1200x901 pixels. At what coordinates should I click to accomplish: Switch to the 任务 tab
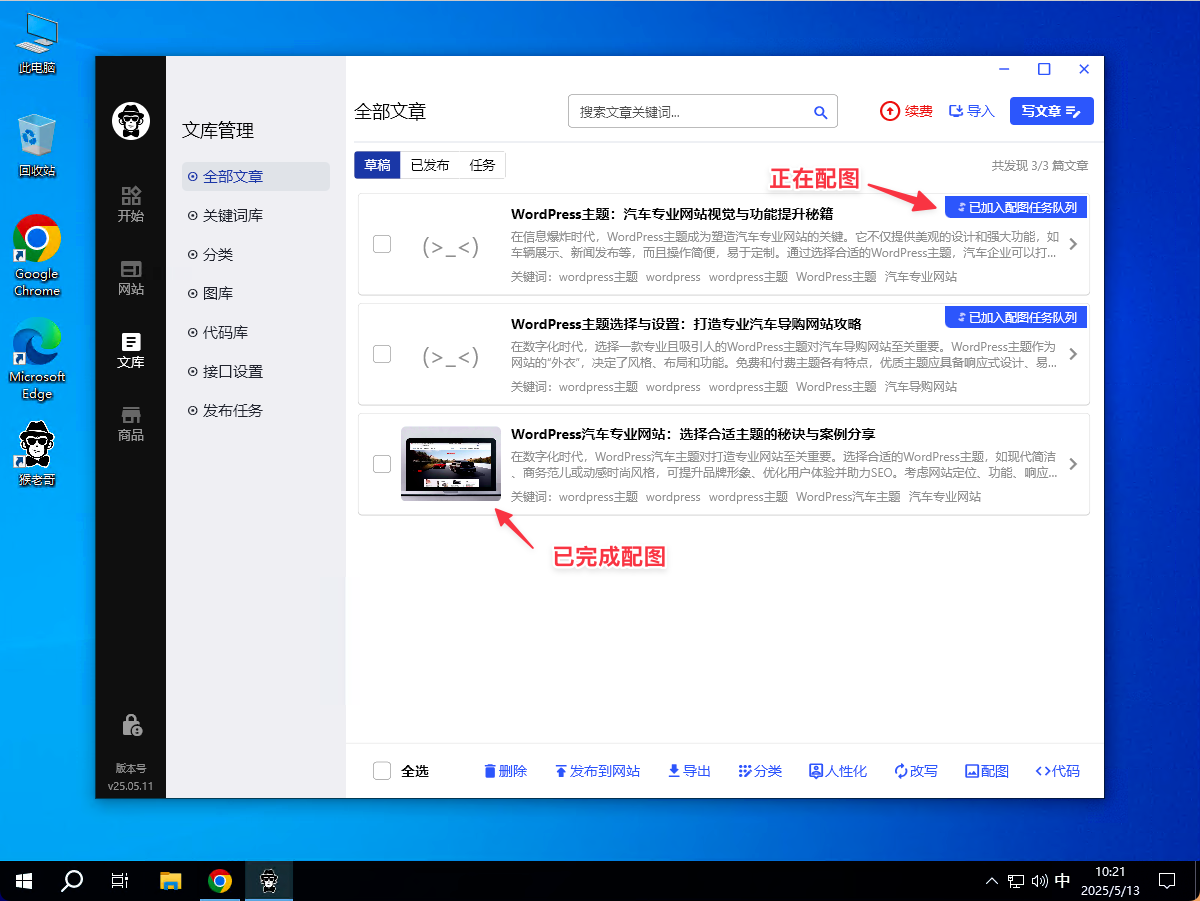pos(482,165)
